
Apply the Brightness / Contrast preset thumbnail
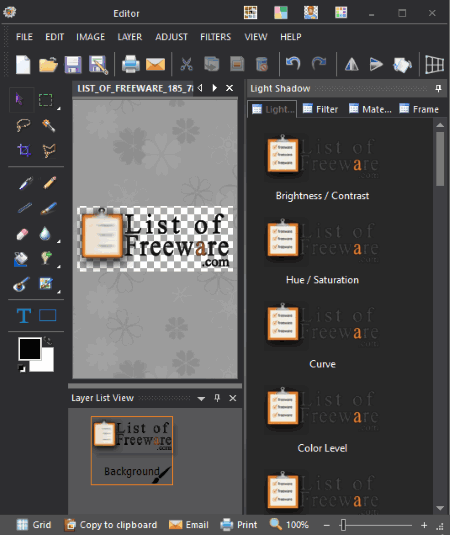click(322, 157)
